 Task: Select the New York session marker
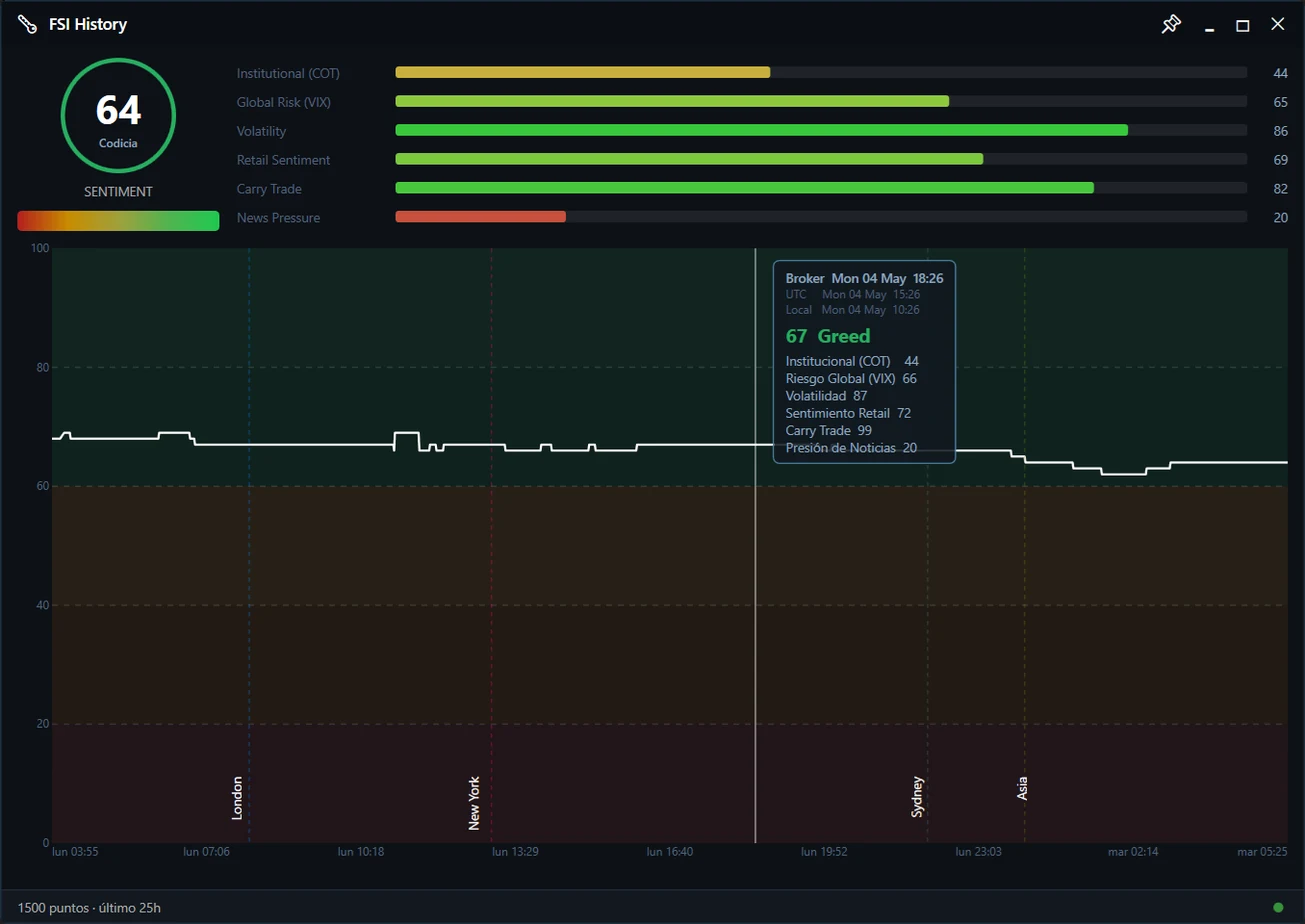click(474, 803)
